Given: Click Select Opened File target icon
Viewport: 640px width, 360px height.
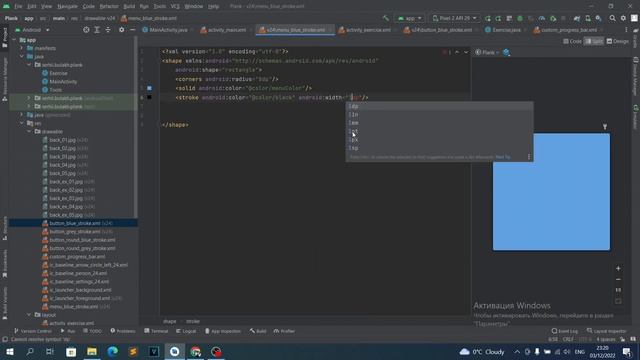Looking at the screenshot, I should (86, 30).
